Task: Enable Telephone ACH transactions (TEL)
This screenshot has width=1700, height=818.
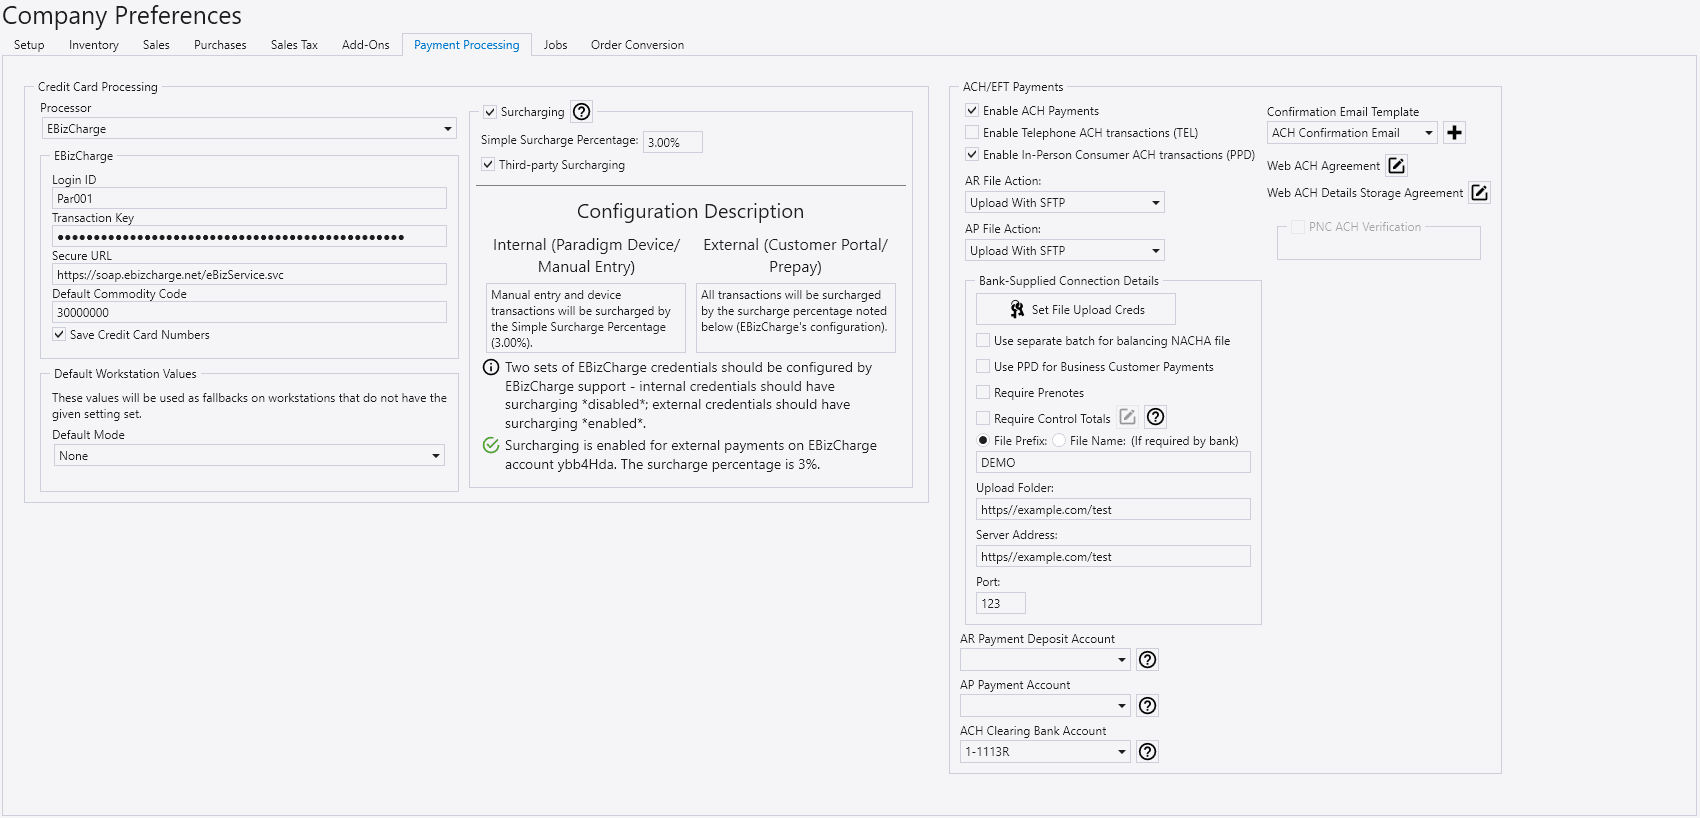Action: 972,133
